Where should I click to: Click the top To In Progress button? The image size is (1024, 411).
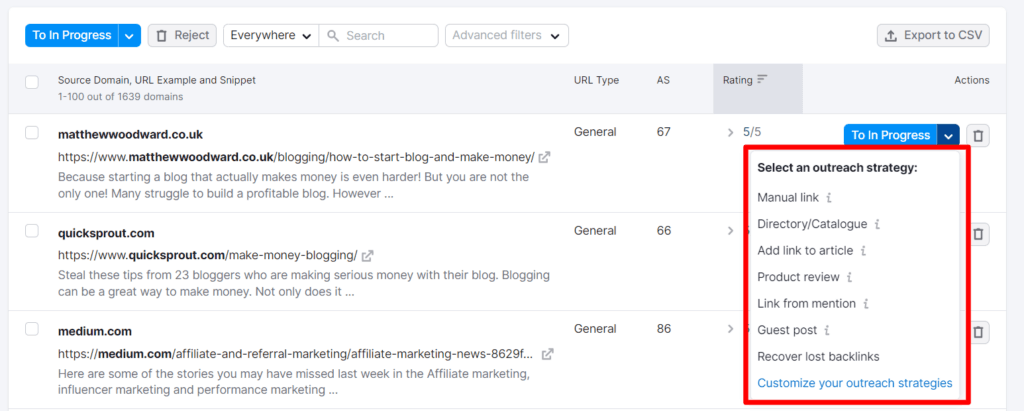tap(72, 35)
